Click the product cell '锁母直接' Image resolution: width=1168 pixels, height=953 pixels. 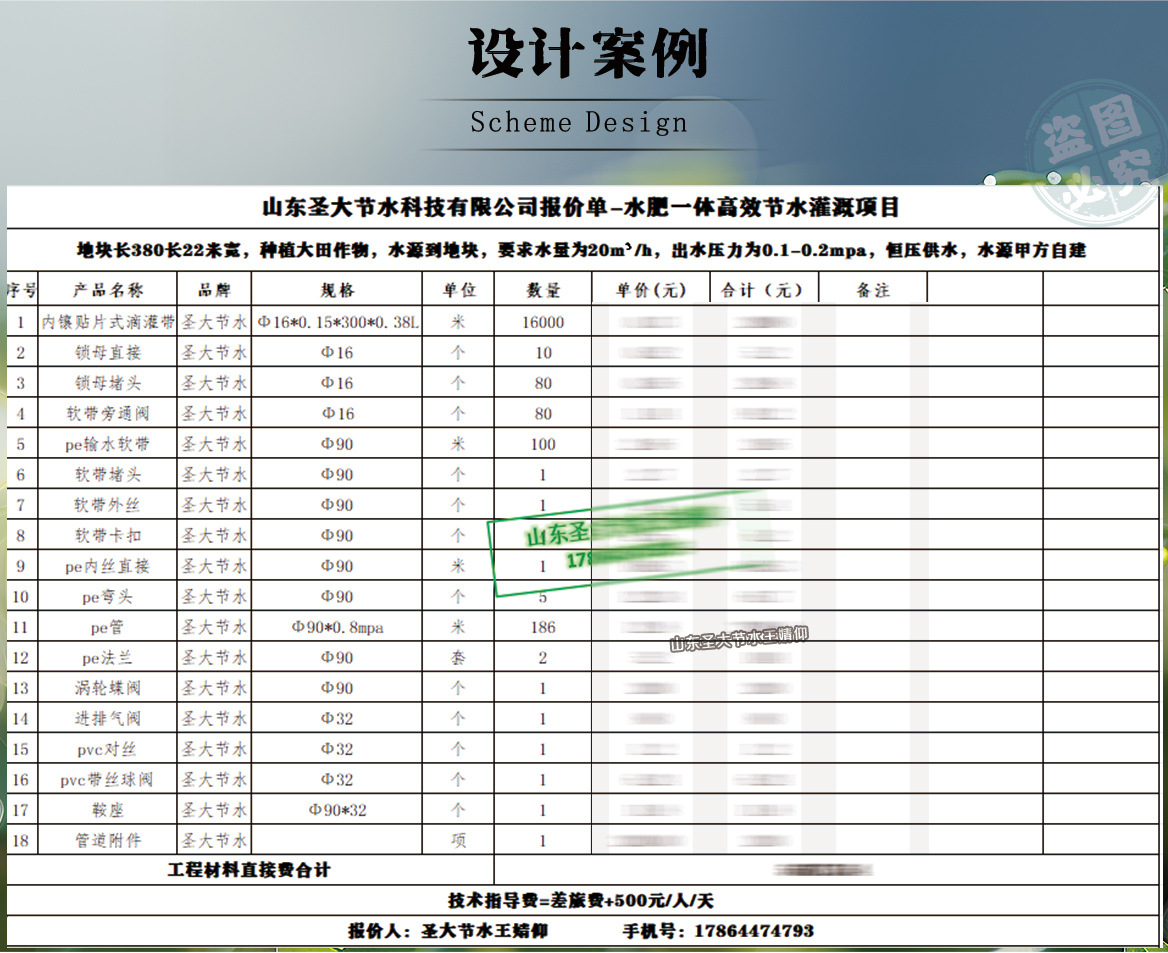point(108,352)
